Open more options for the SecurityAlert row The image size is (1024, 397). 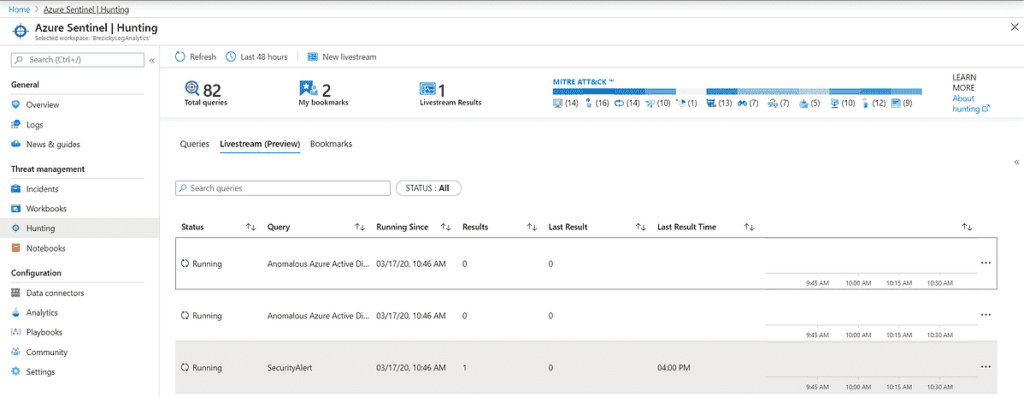click(x=986, y=367)
